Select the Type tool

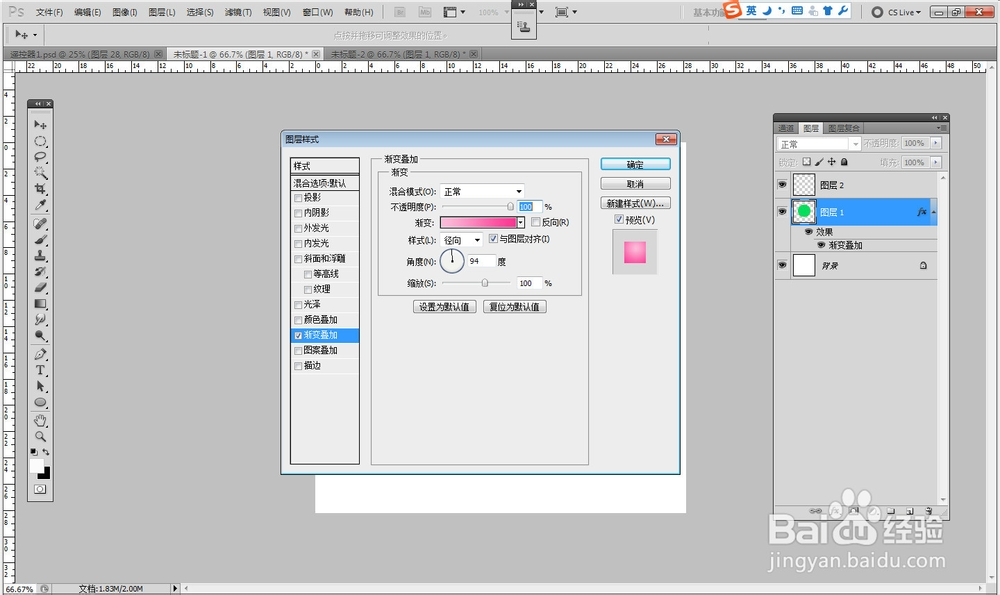(x=40, y=371)
